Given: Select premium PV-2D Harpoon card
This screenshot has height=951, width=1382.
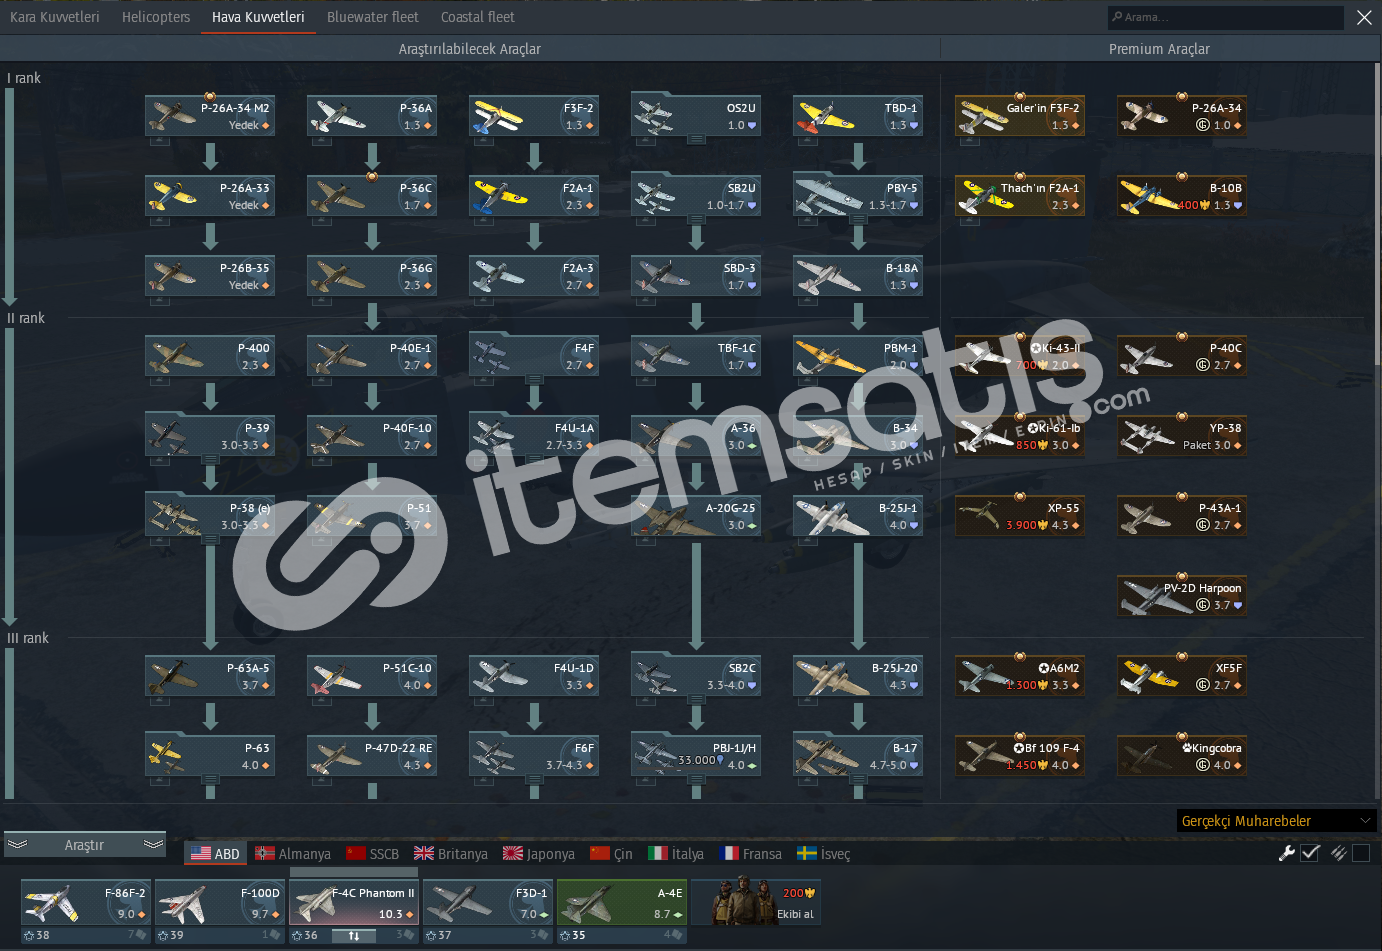Looking at the screenshot, I should [1182, 596].
